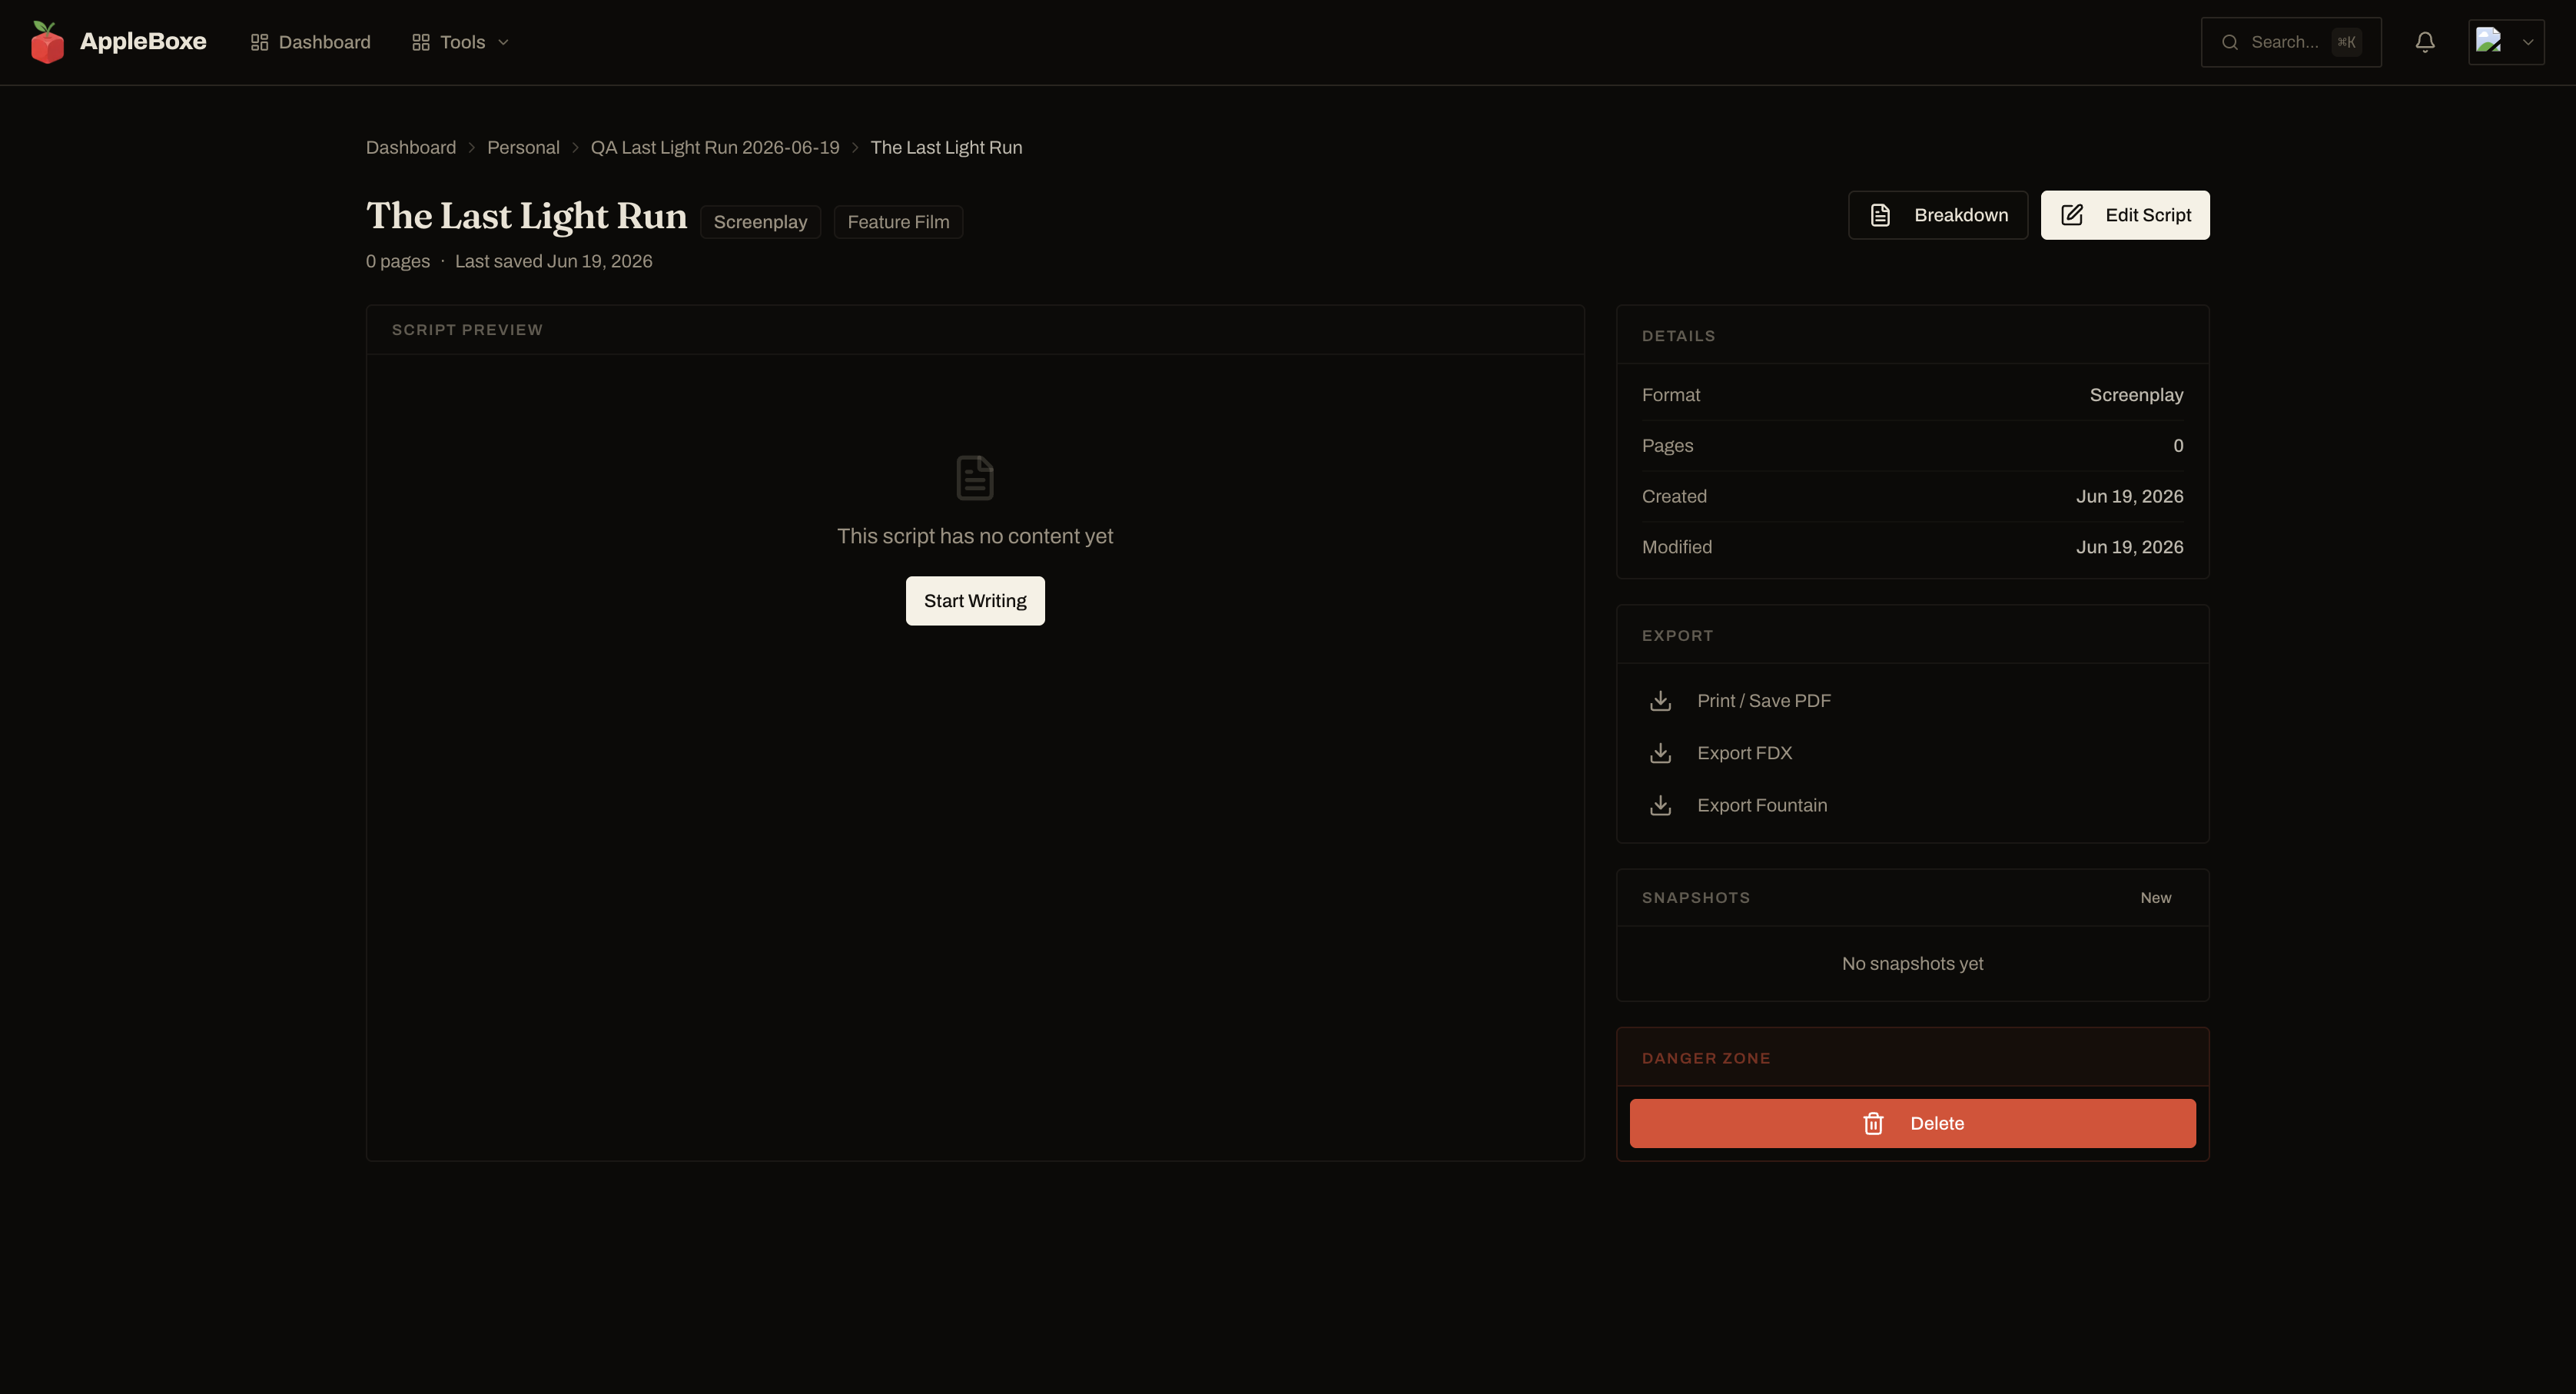Image resolution: width=2576 pixels, height=1394 pixels.
Task: Click Start Writing button
Action: point(975,601)
